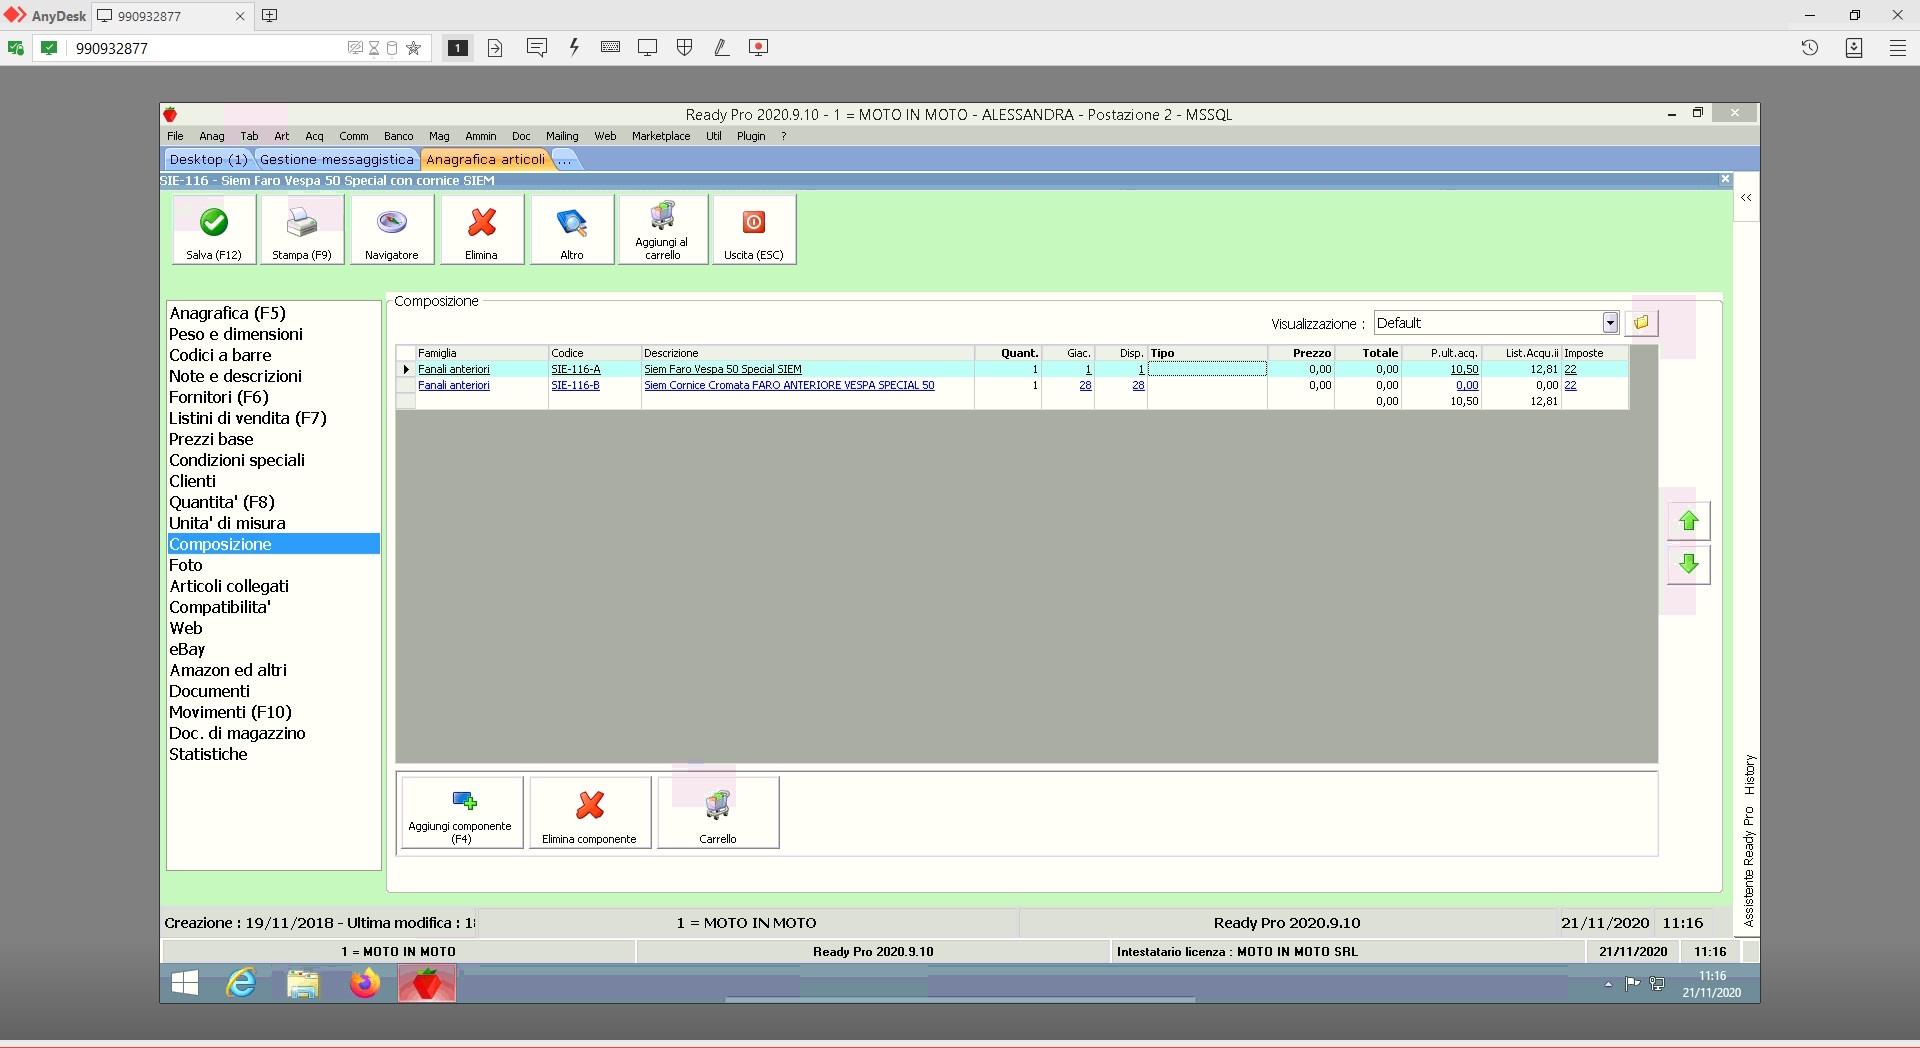Select Anagrafica articoli tab
The height and width of the screenshot is (1048, 1920).
[x=486, y=159]
